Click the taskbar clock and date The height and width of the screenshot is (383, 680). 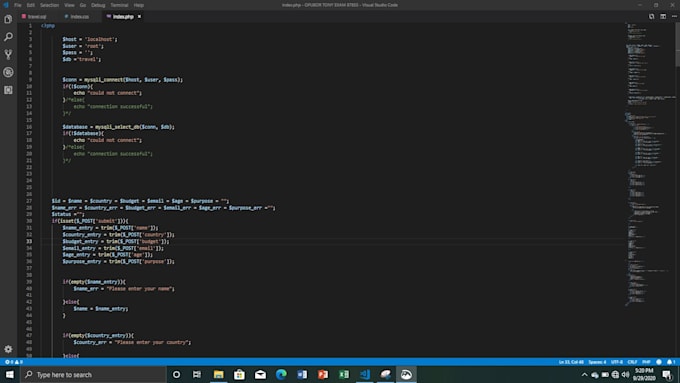[644, 375]
